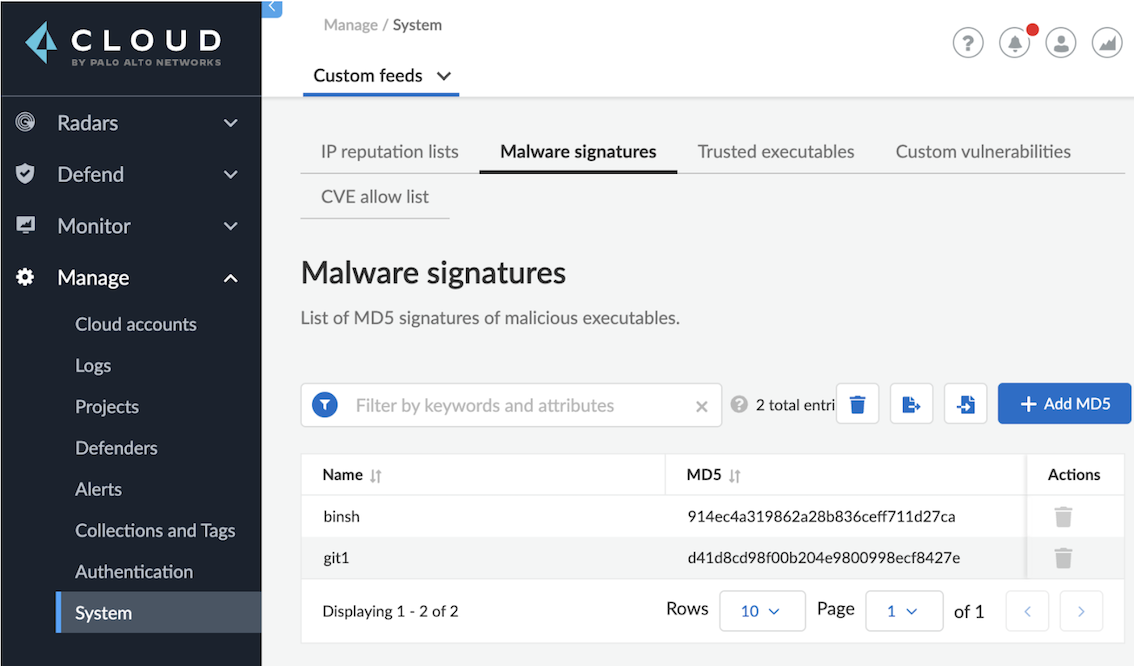Screen dimensions: 1134x666
Task: Sort the table by MD5 column
Action: pyautogui.click(x=735, y=476)
